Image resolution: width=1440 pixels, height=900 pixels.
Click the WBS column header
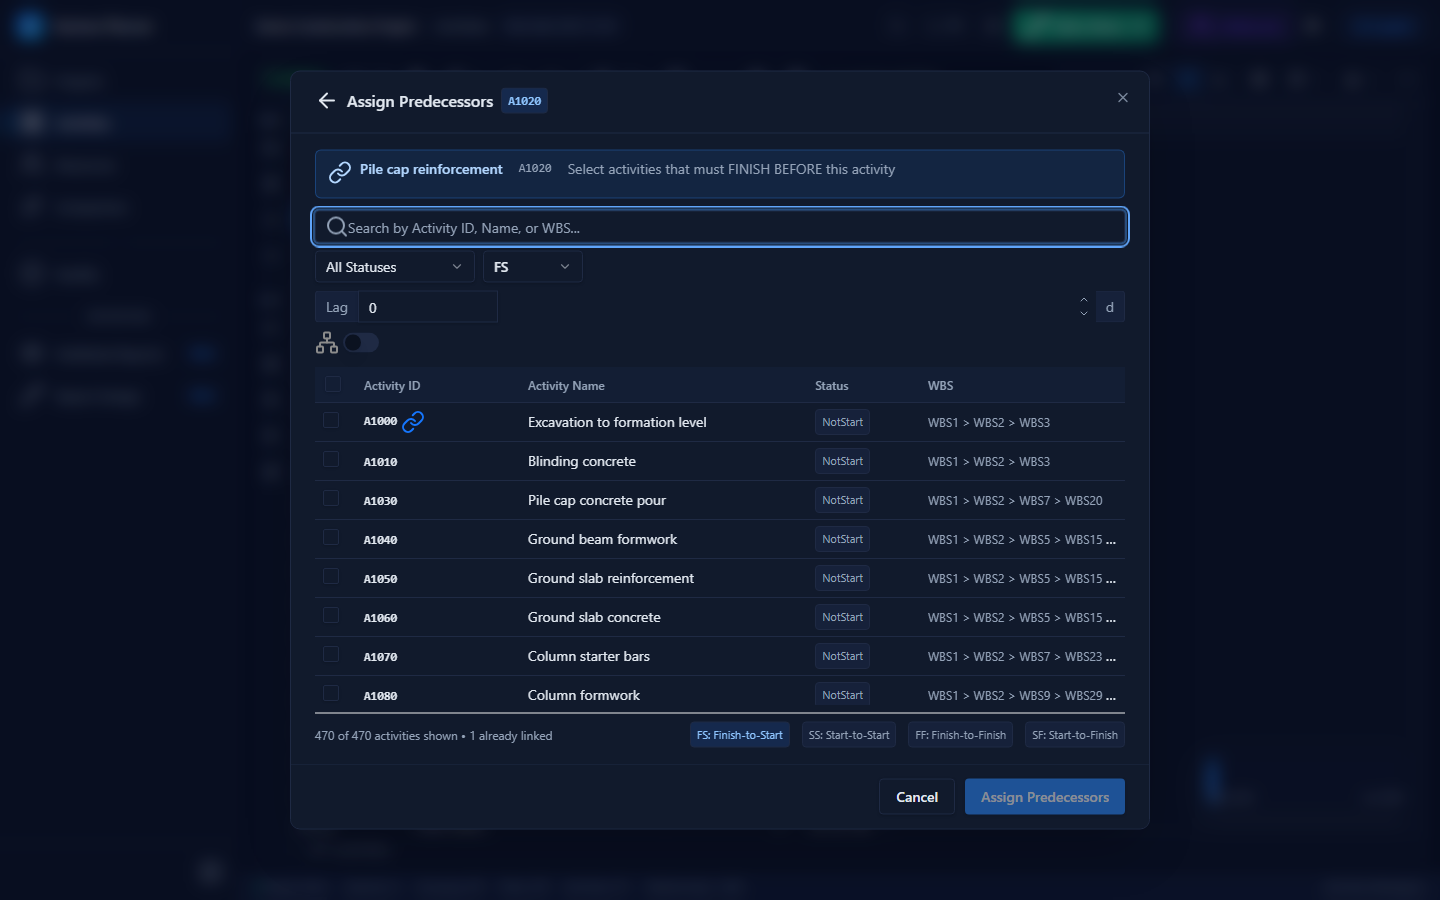pyautogui.click(x=941, y=386)
